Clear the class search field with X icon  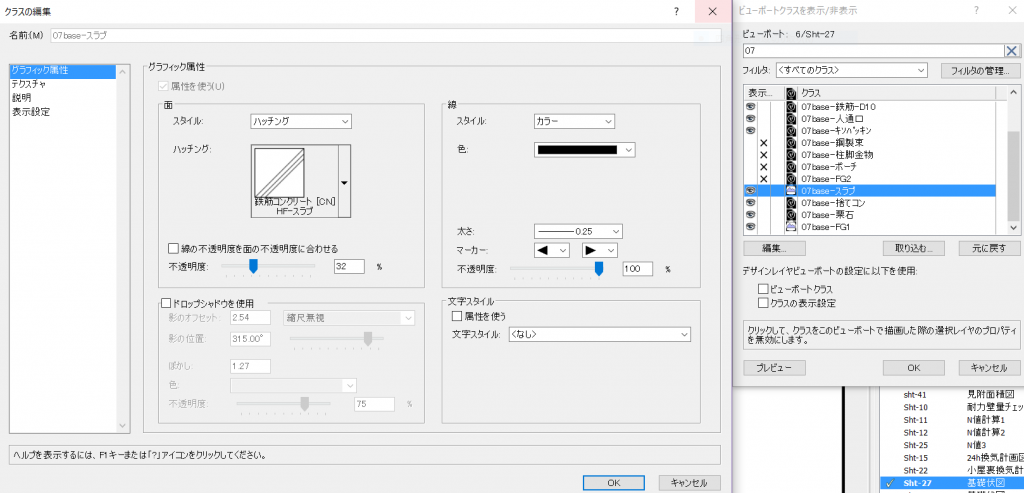coord(1012,49)
